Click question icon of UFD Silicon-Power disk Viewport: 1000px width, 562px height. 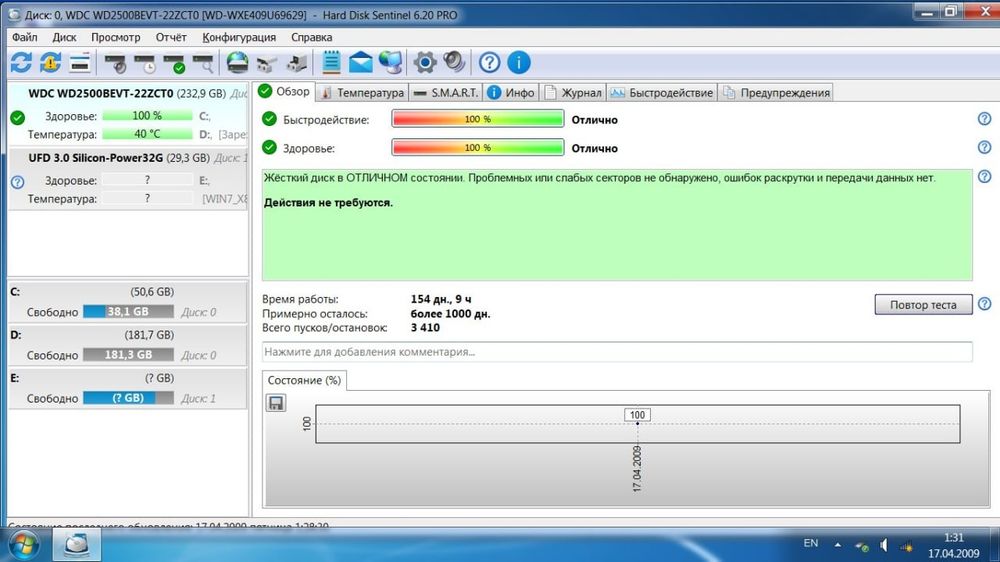(x=17, y=182)
